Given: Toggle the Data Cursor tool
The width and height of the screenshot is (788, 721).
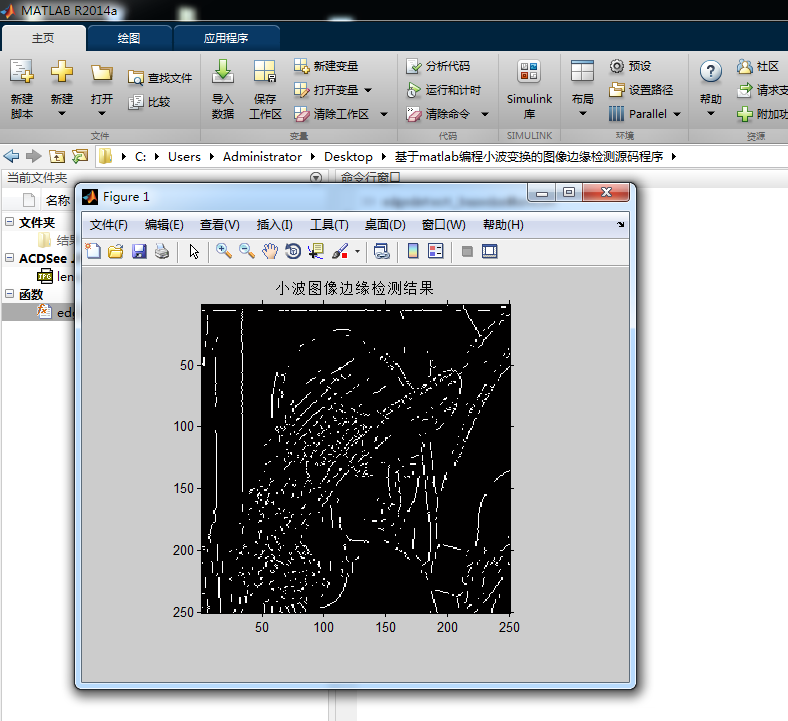Looking at the screenshot, I should tap(316, 251).
